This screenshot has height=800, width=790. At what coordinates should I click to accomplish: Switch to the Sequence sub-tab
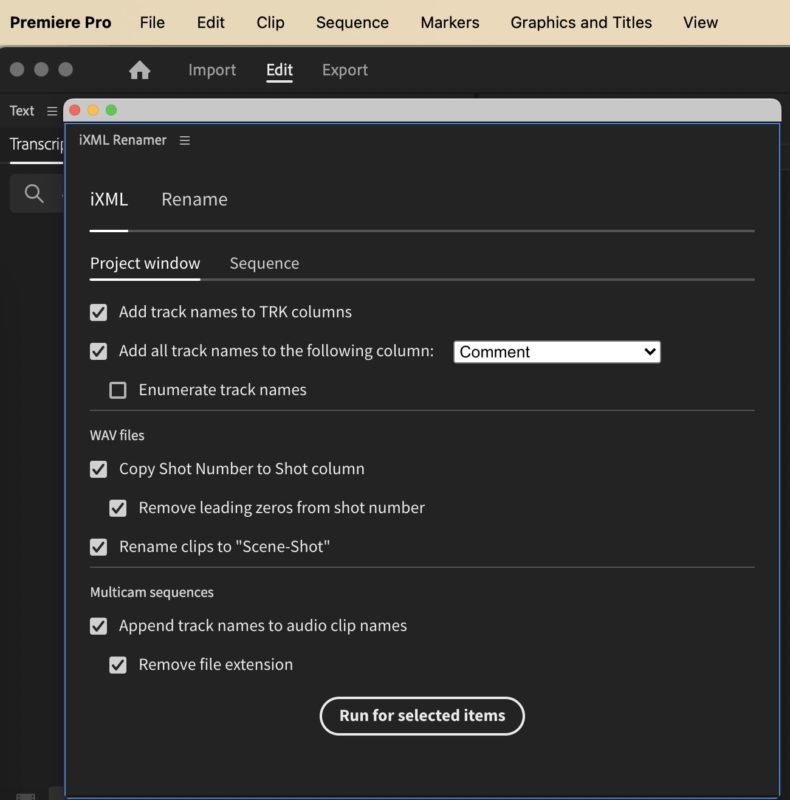264,263
